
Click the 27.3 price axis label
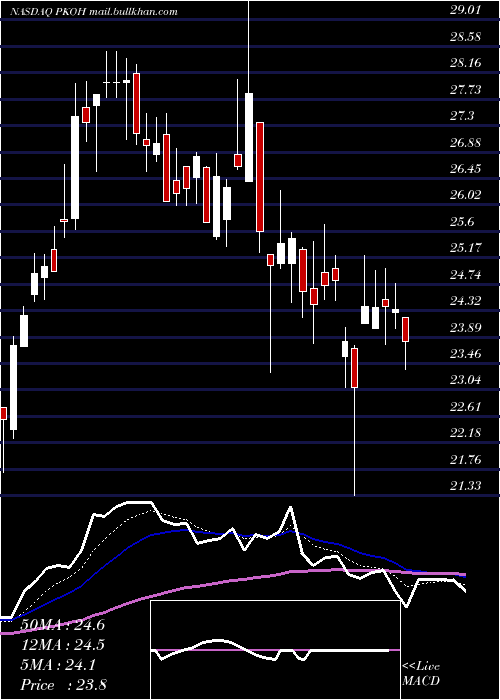(462, 116)
